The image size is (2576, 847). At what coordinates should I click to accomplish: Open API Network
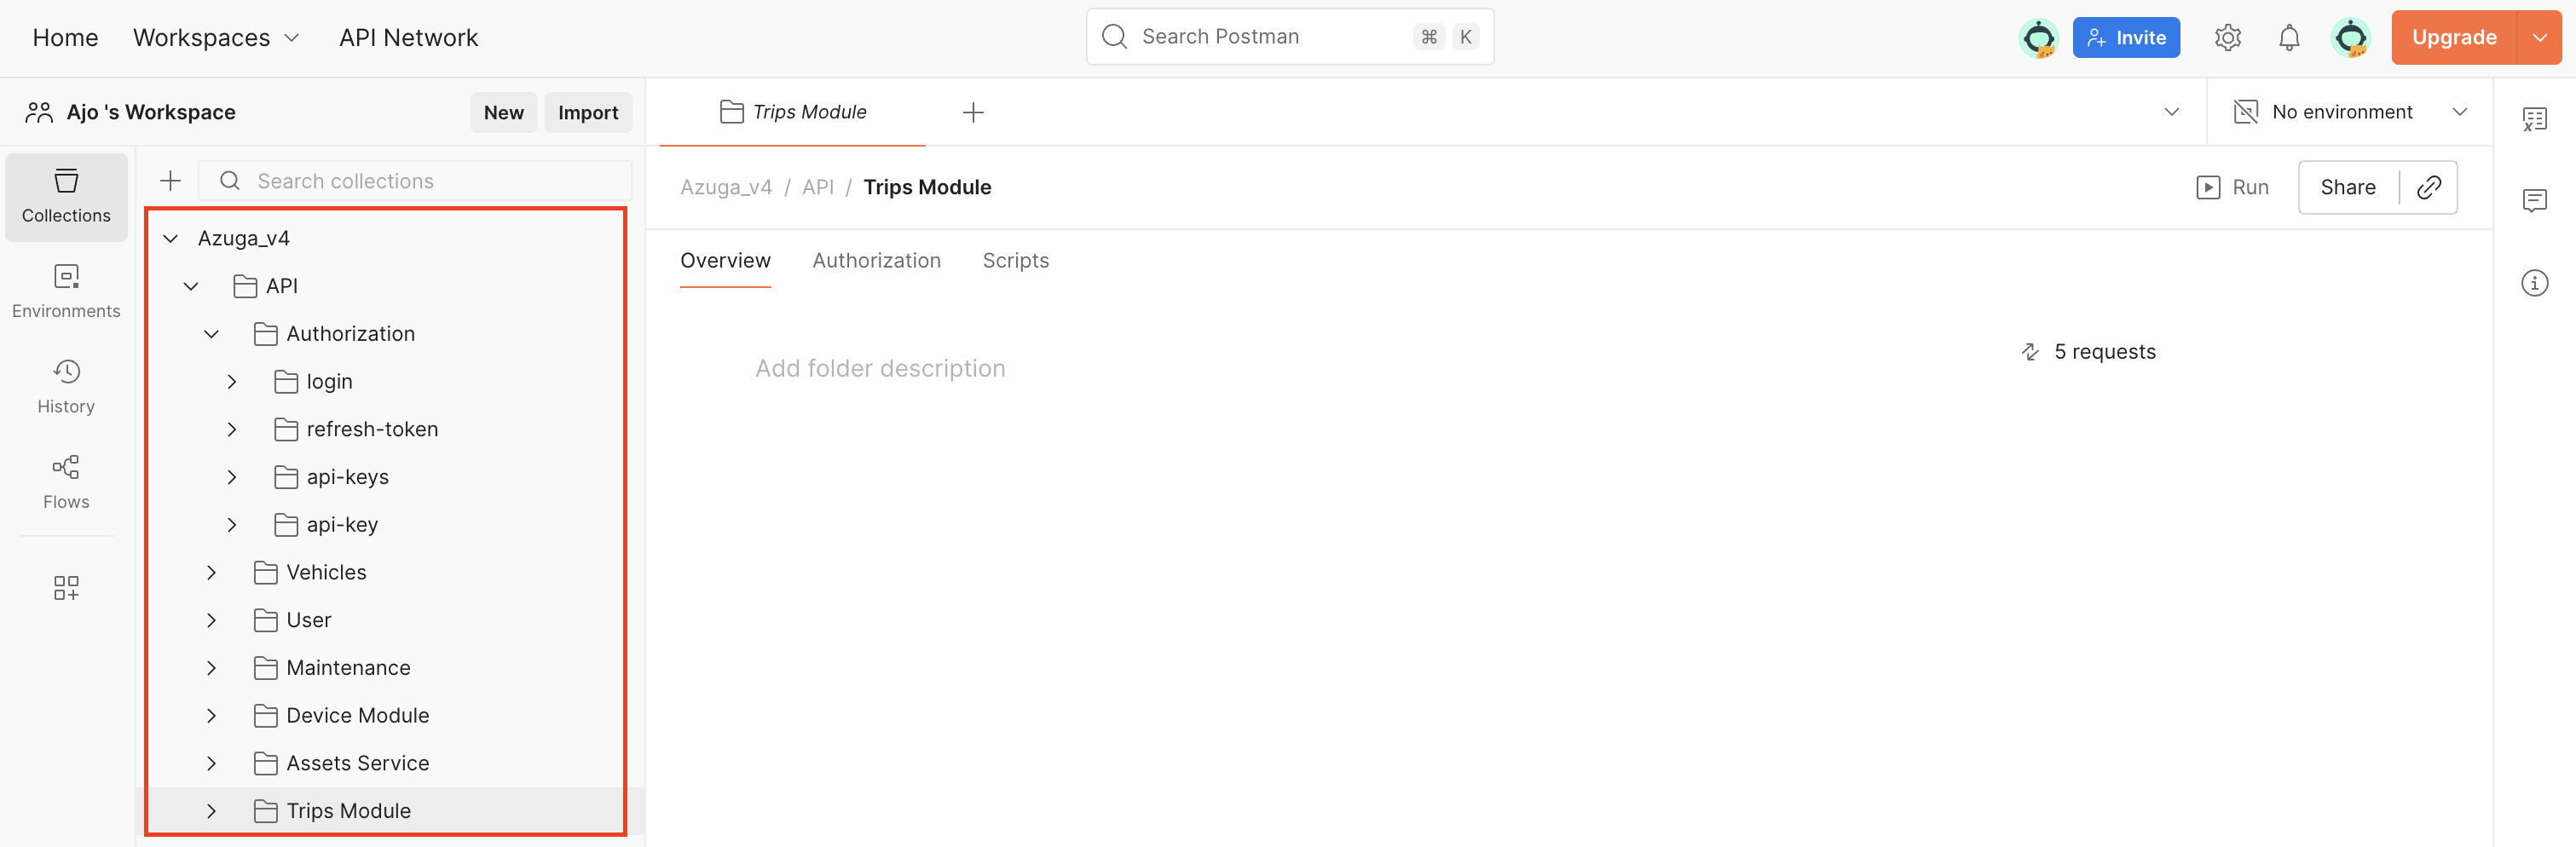(408, 38)
